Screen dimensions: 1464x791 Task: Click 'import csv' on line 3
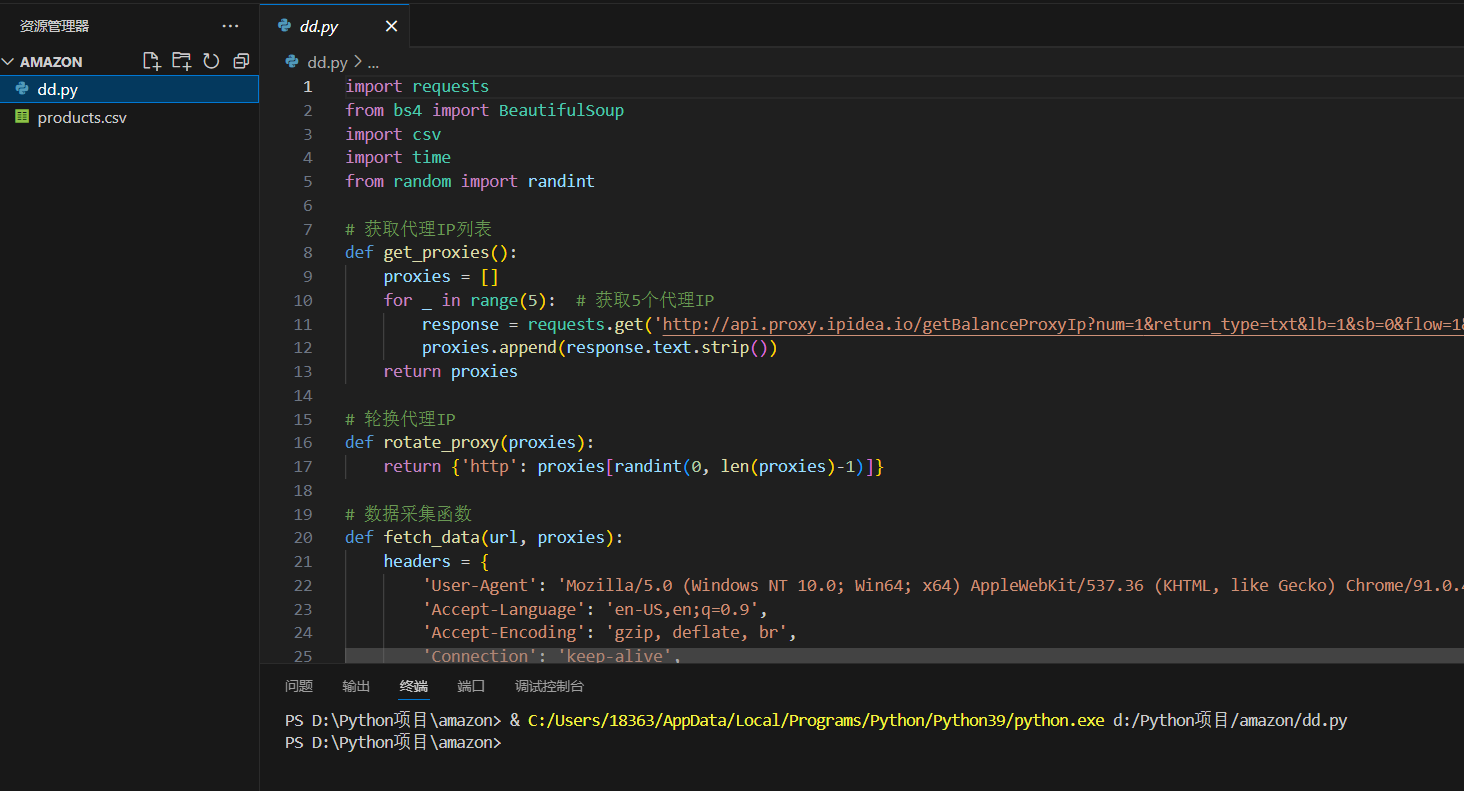point(393,134)
